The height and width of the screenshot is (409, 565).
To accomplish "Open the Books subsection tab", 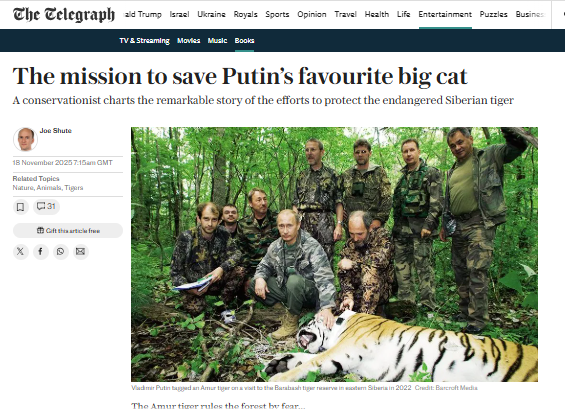I will pyautogui.click(x=244, y=41).
